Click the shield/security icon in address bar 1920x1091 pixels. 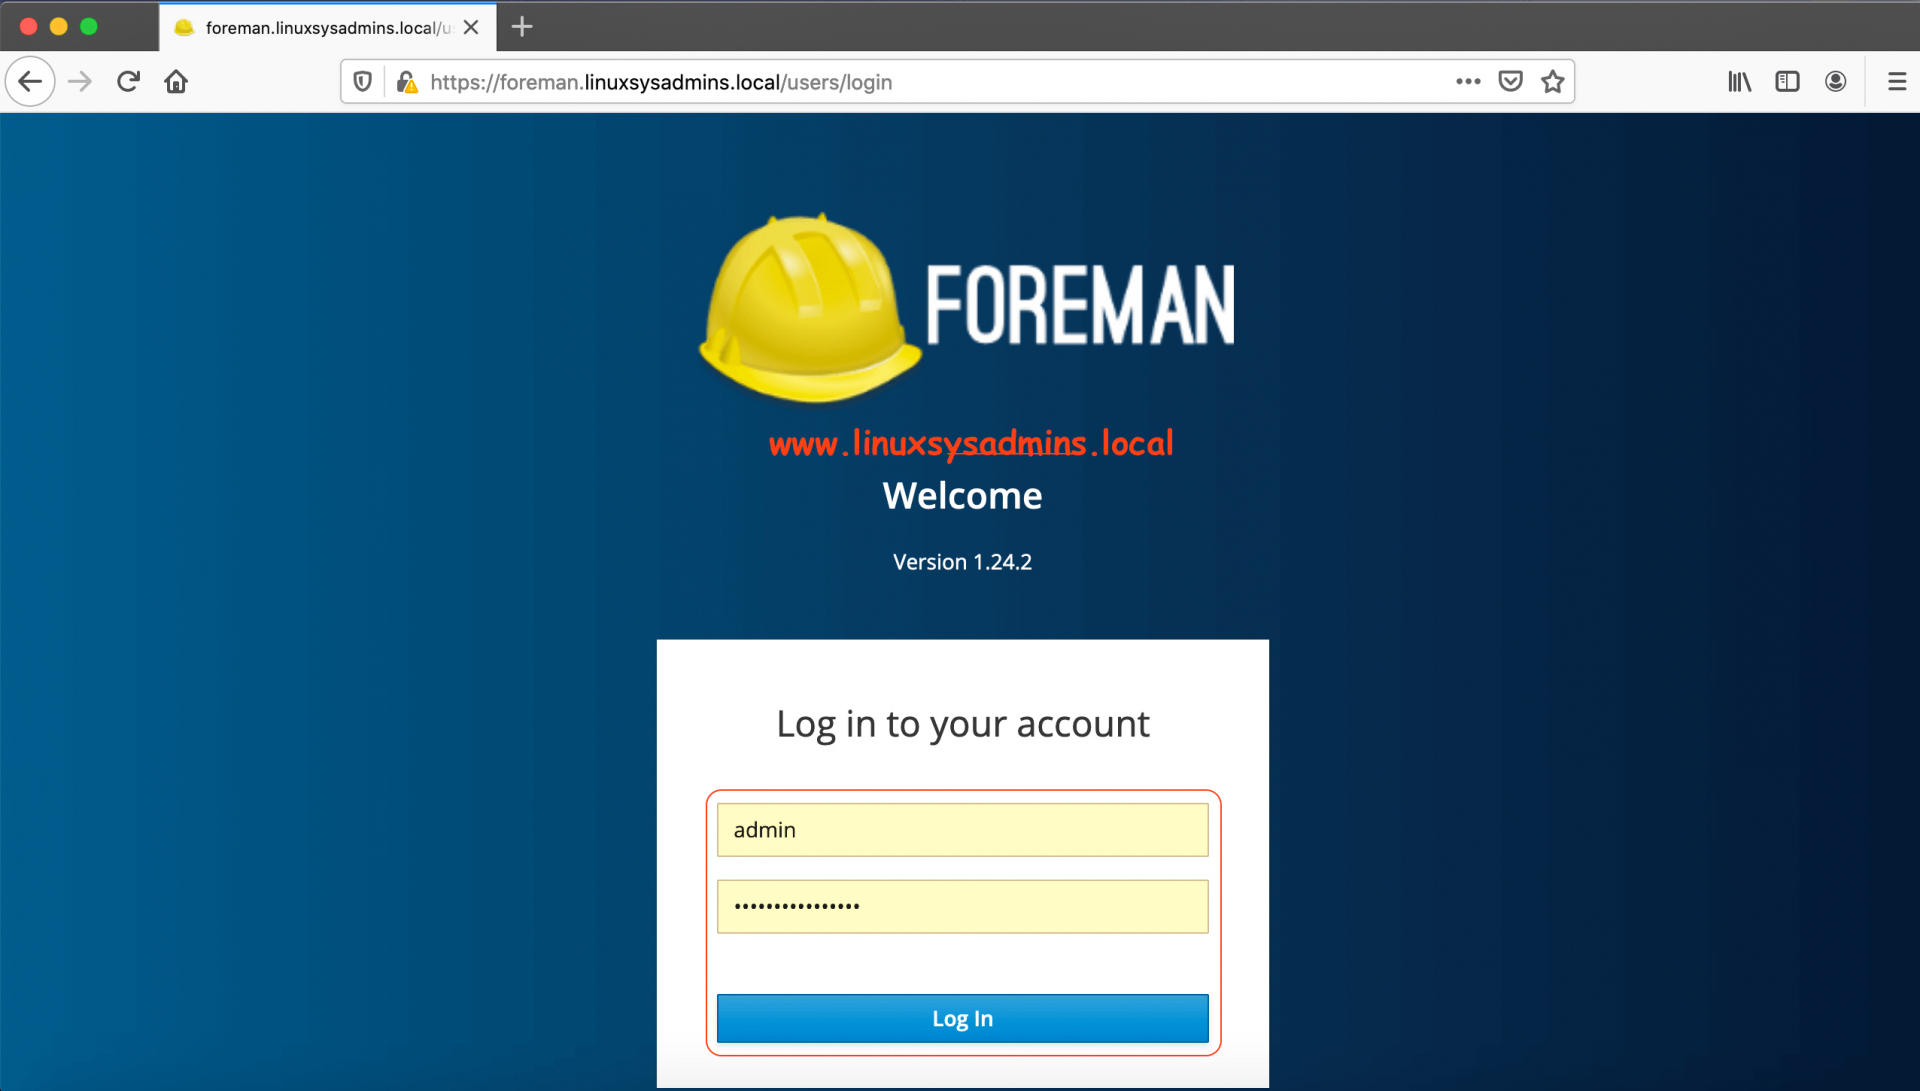pos(369,82)
